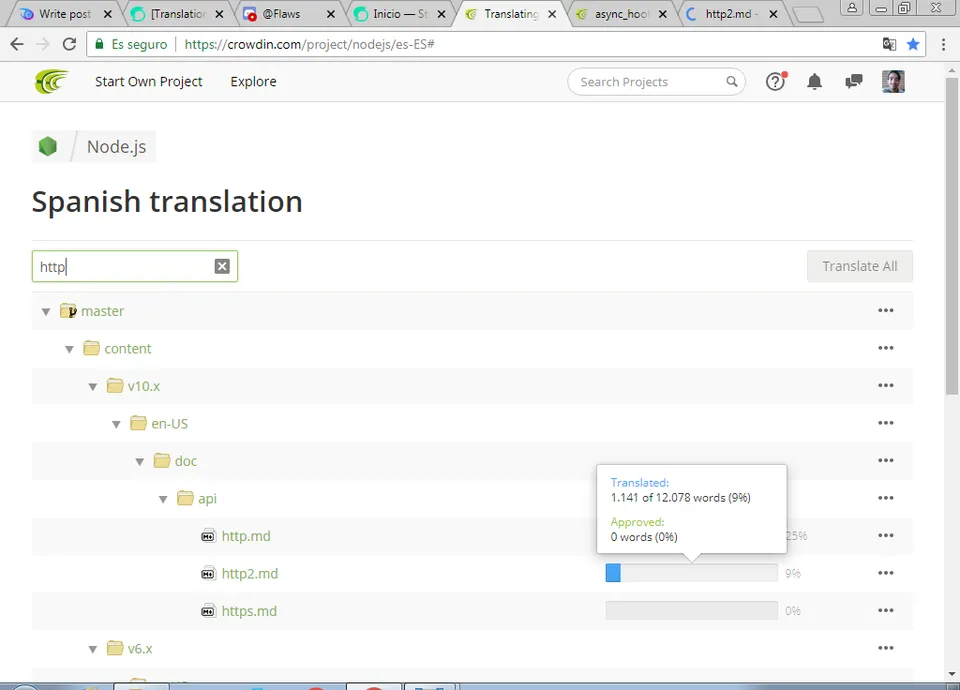The image size is (960, 690).
Task: Close the Translating browser tab
Action: [x=552, y=13]
